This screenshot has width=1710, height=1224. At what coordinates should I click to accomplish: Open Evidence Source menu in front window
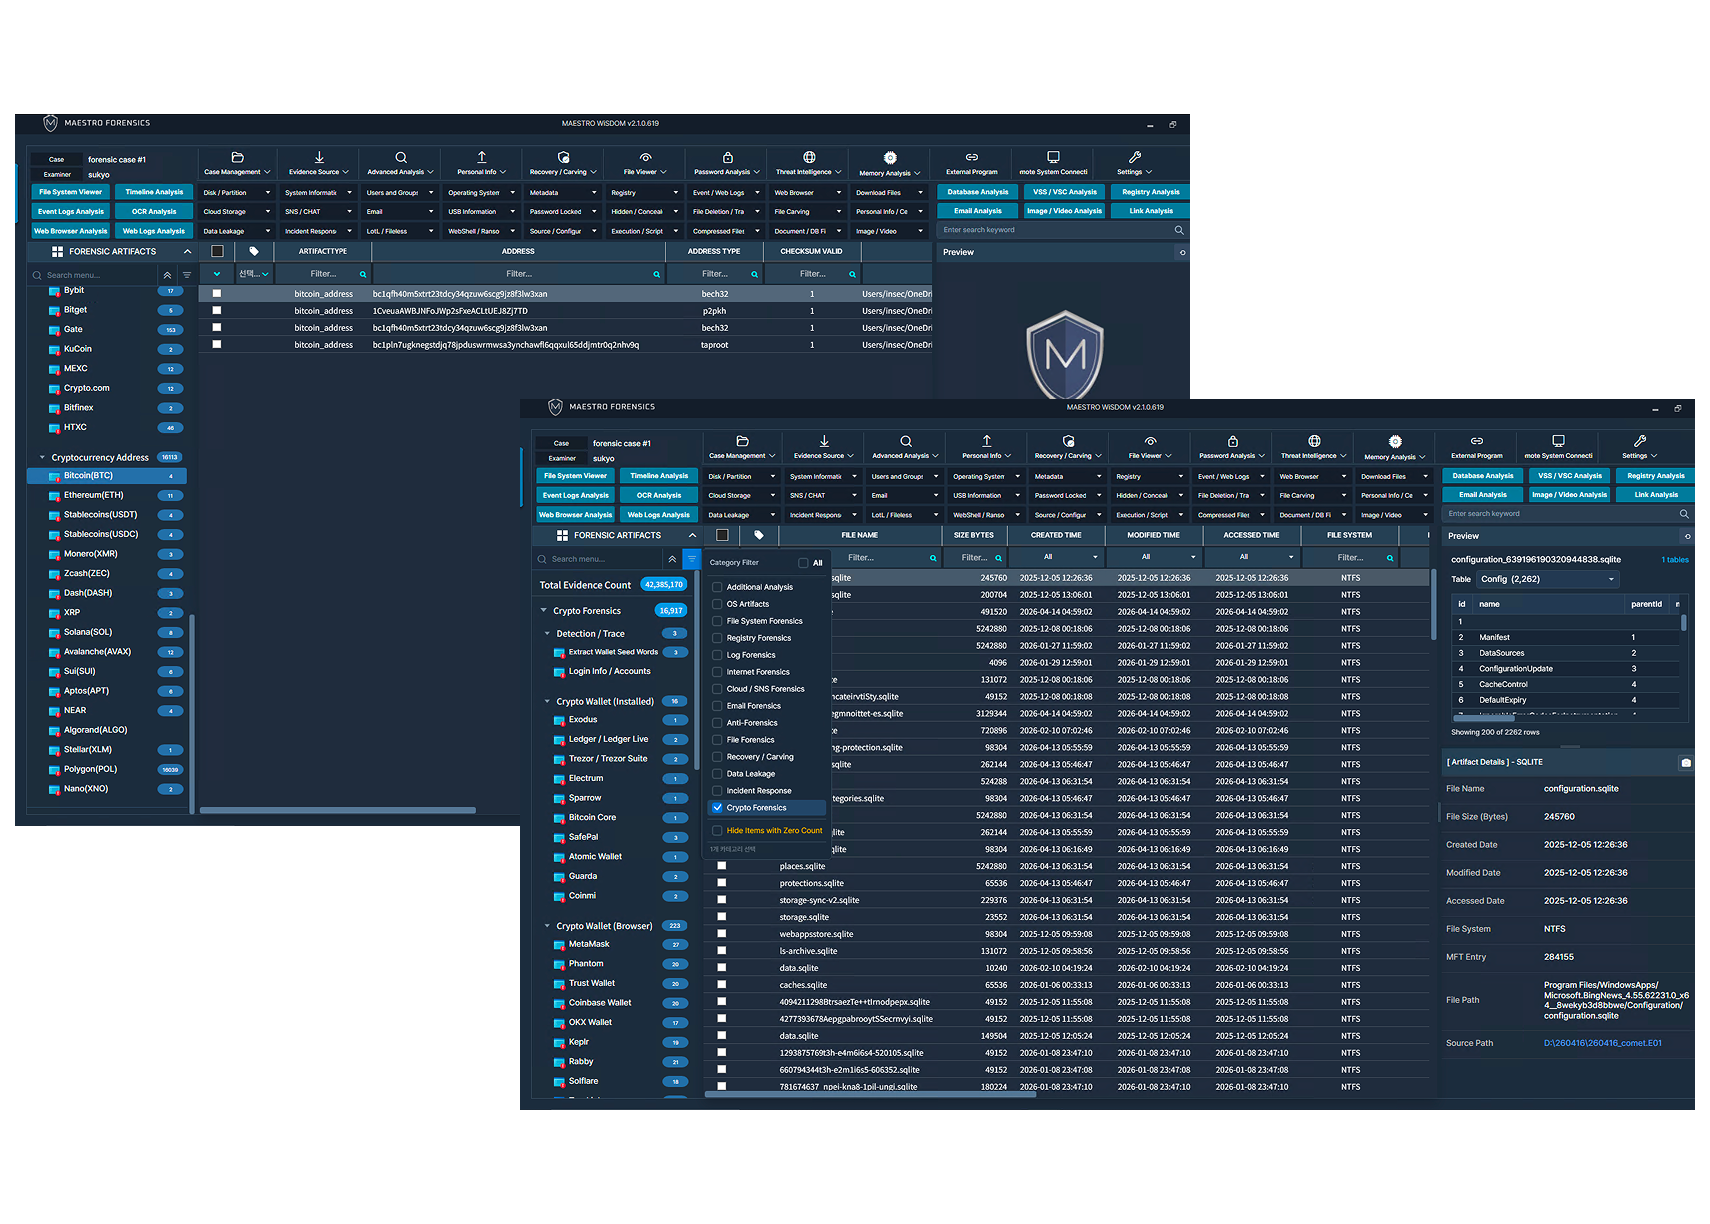click(824, 447)
